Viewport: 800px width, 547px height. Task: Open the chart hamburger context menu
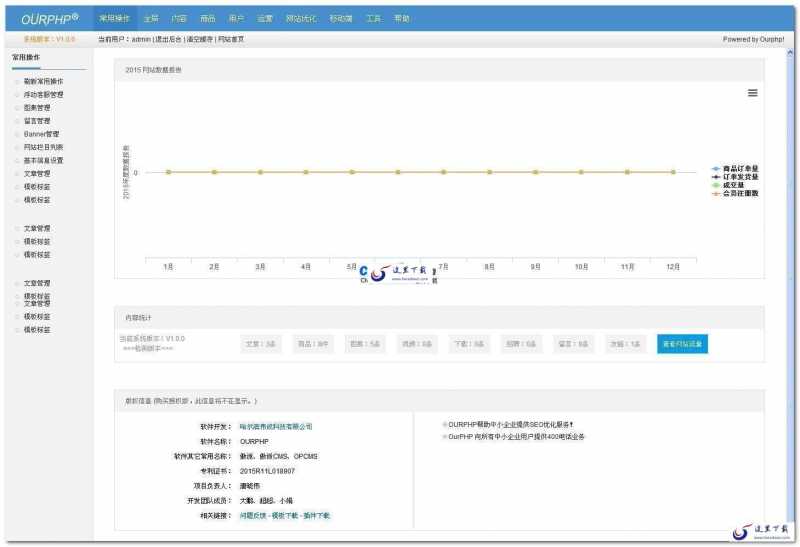(x=753, y=93)
